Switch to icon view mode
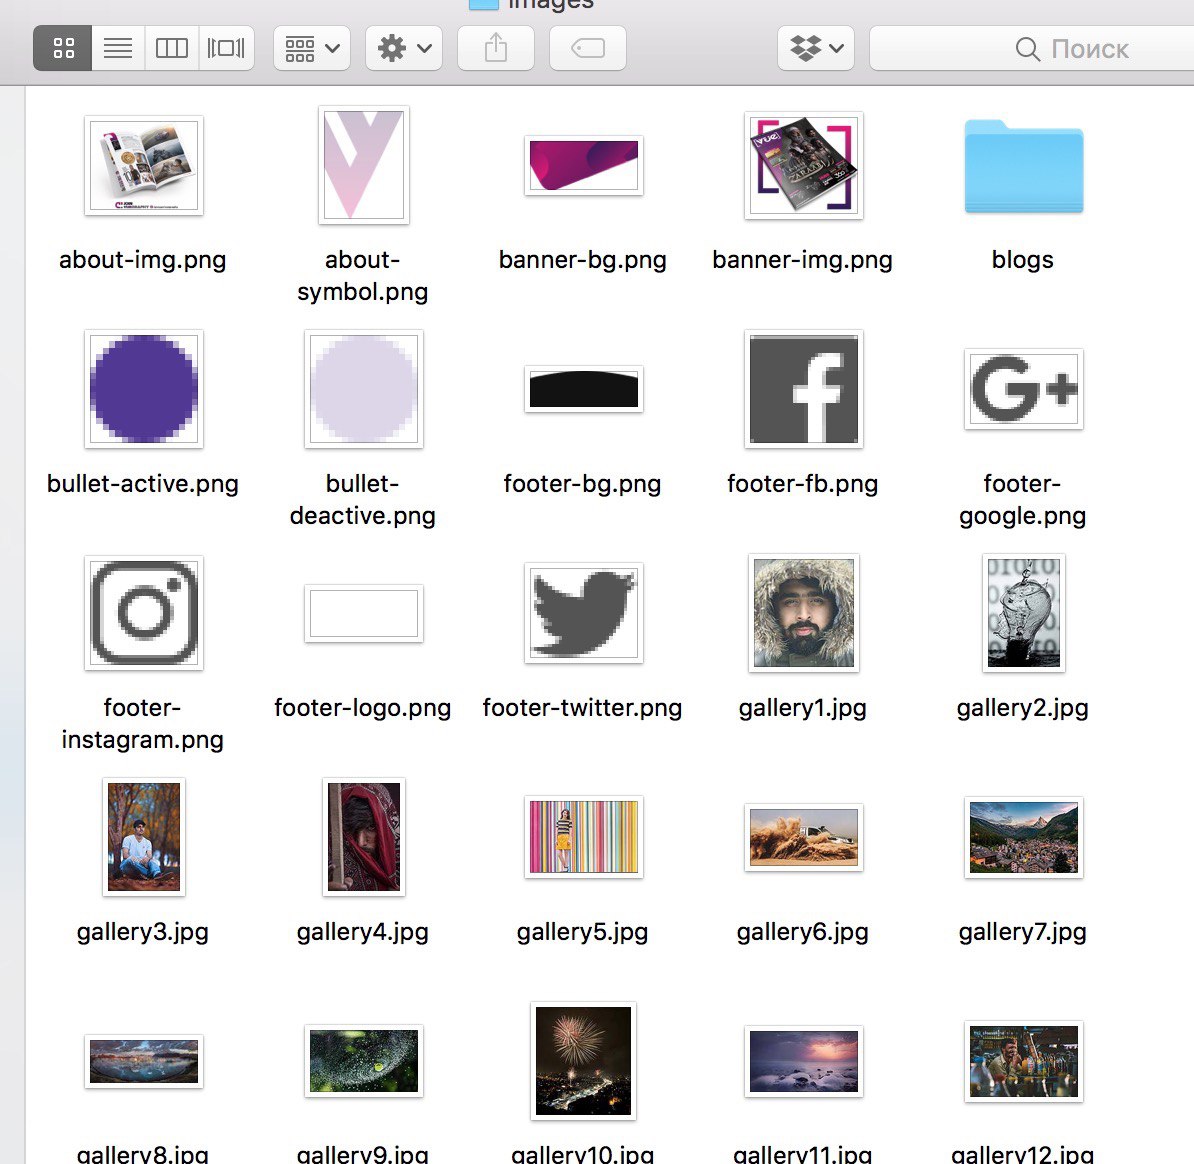Viewport: 1194px width, 1164px height. pyautogui.click(x=63, y=48)
